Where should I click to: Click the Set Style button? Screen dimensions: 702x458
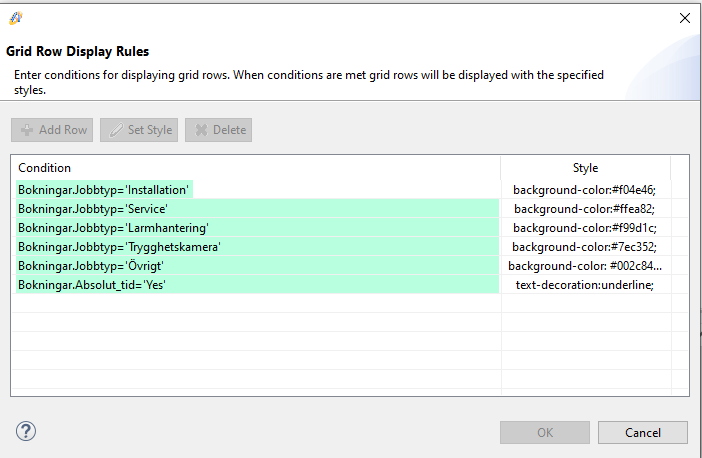coord(139,130)
